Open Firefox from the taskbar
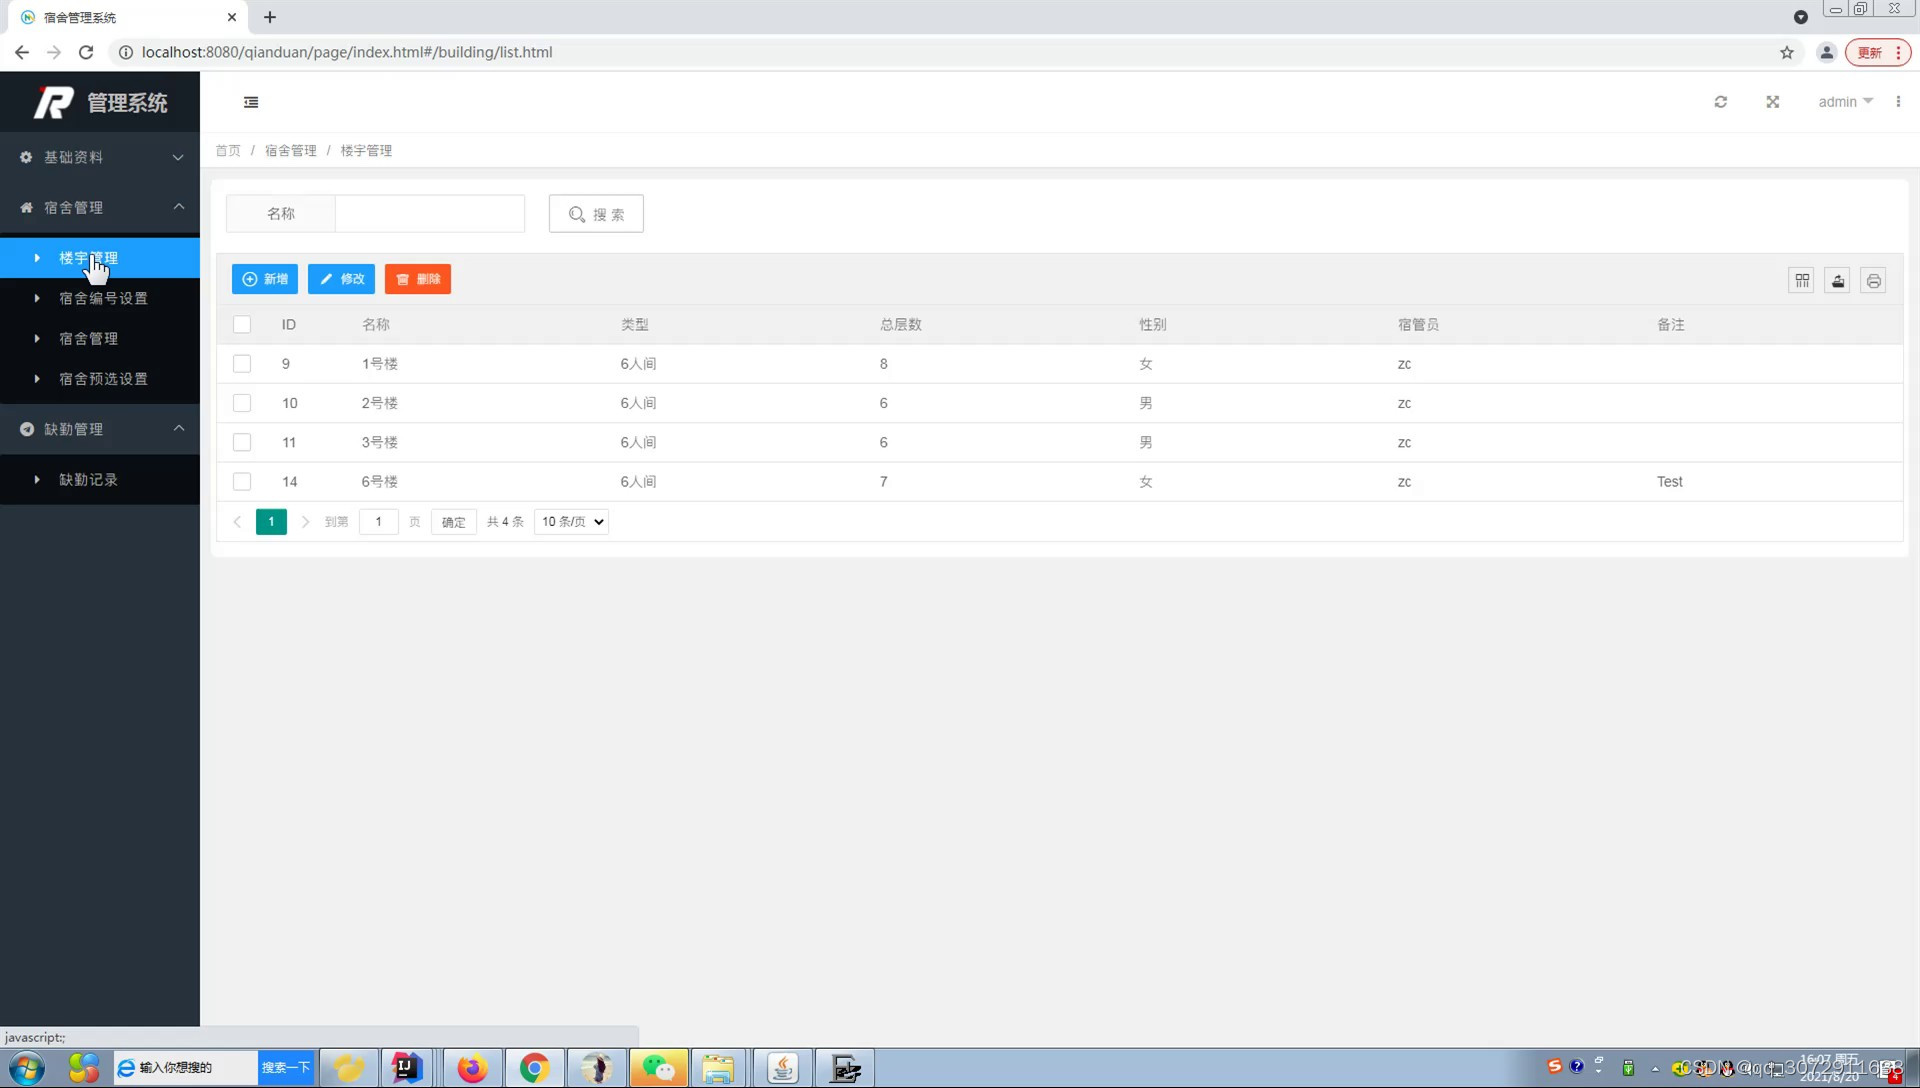 point(472,1068)
